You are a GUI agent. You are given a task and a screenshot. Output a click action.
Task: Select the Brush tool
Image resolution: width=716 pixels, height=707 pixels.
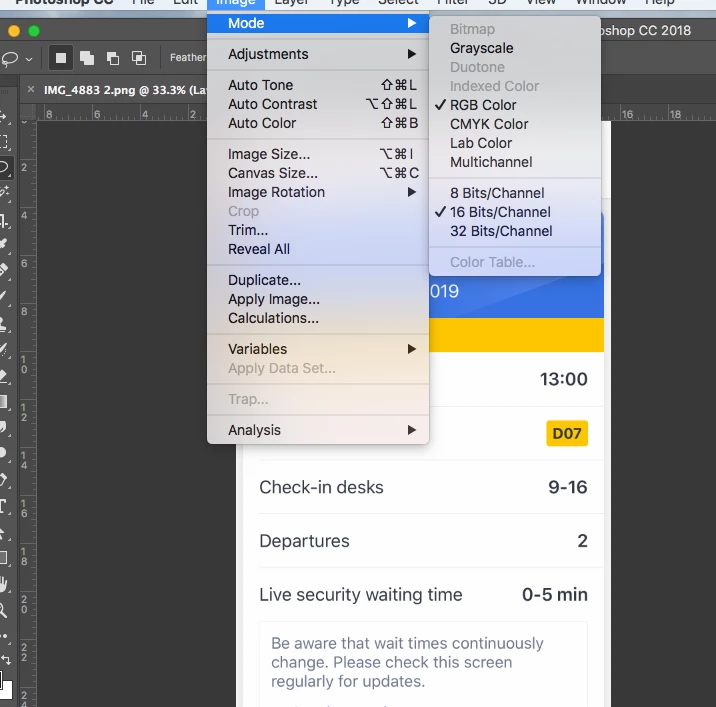[4, 296]
